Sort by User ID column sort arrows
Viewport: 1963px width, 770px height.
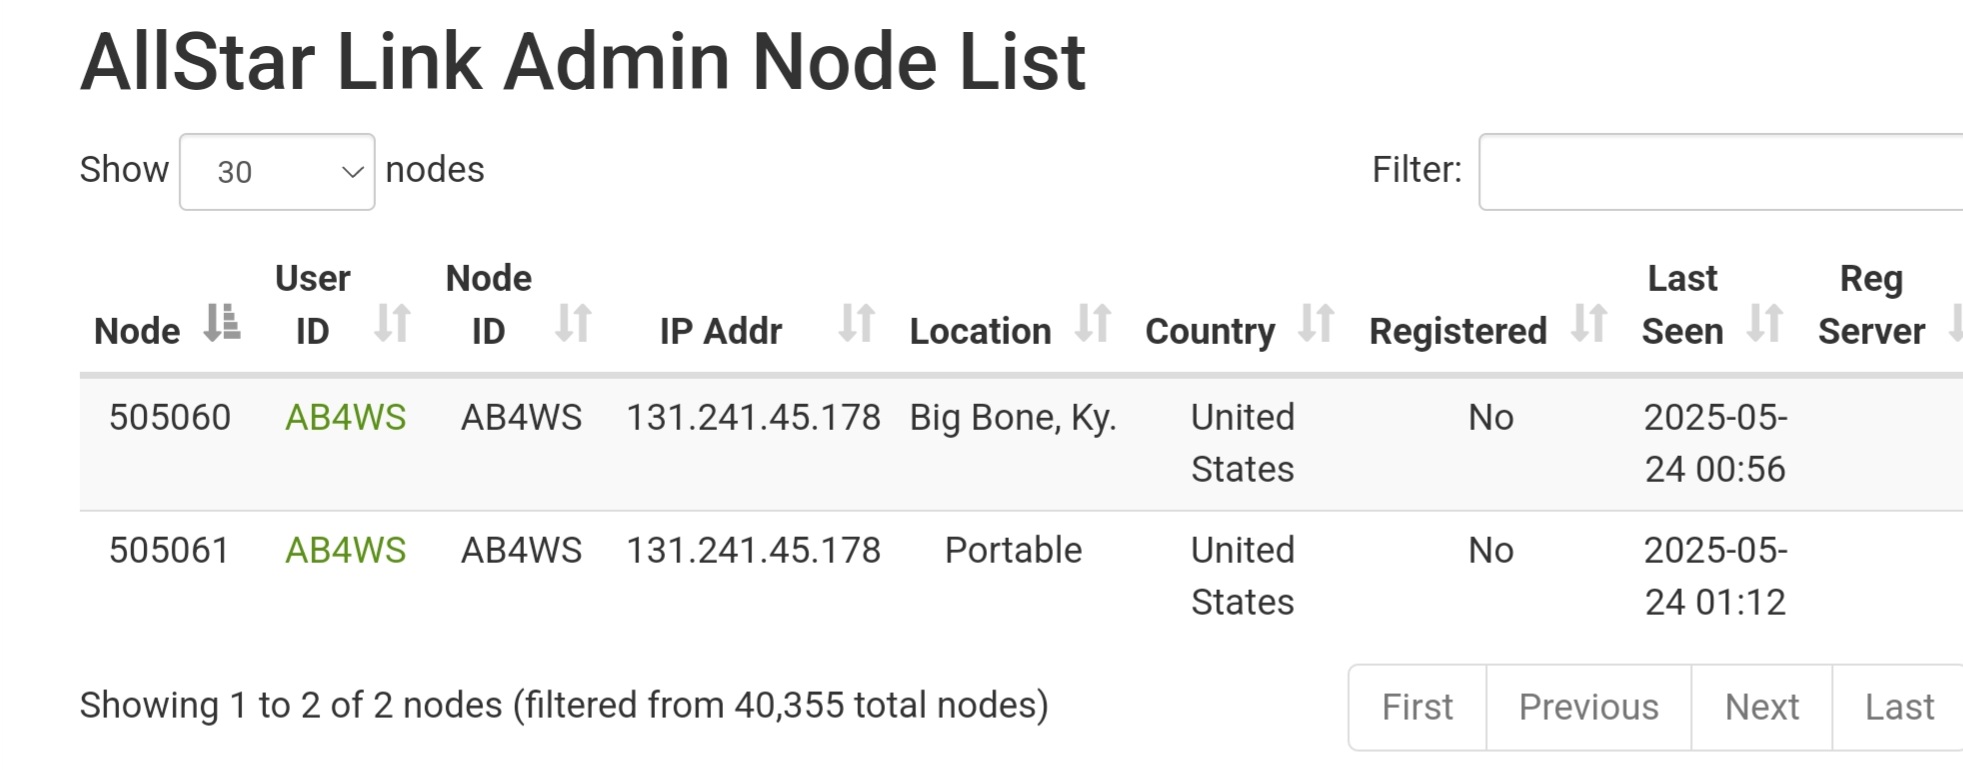pyautogui.click(x=392, y=324)
